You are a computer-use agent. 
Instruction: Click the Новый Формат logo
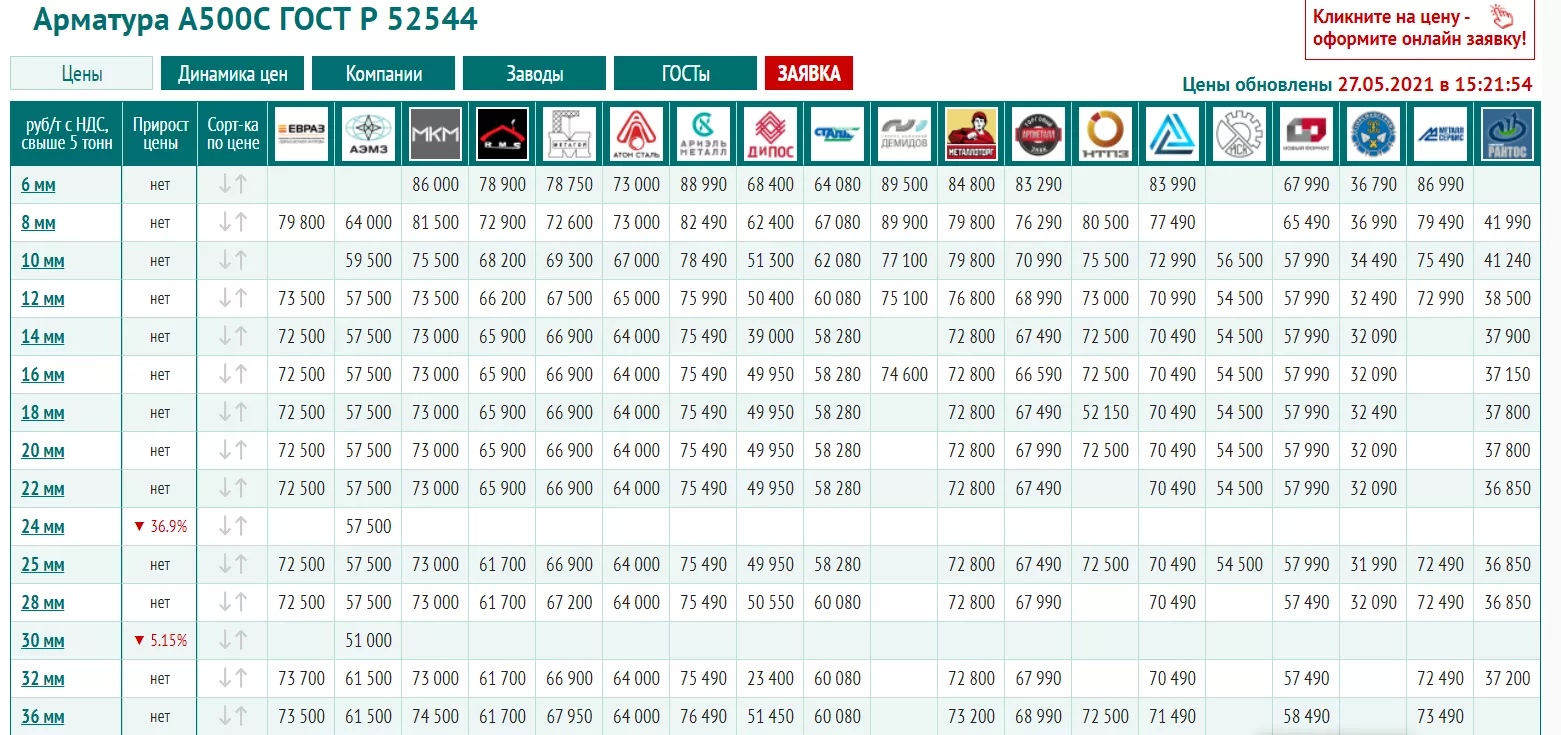tap(1306, 133)
